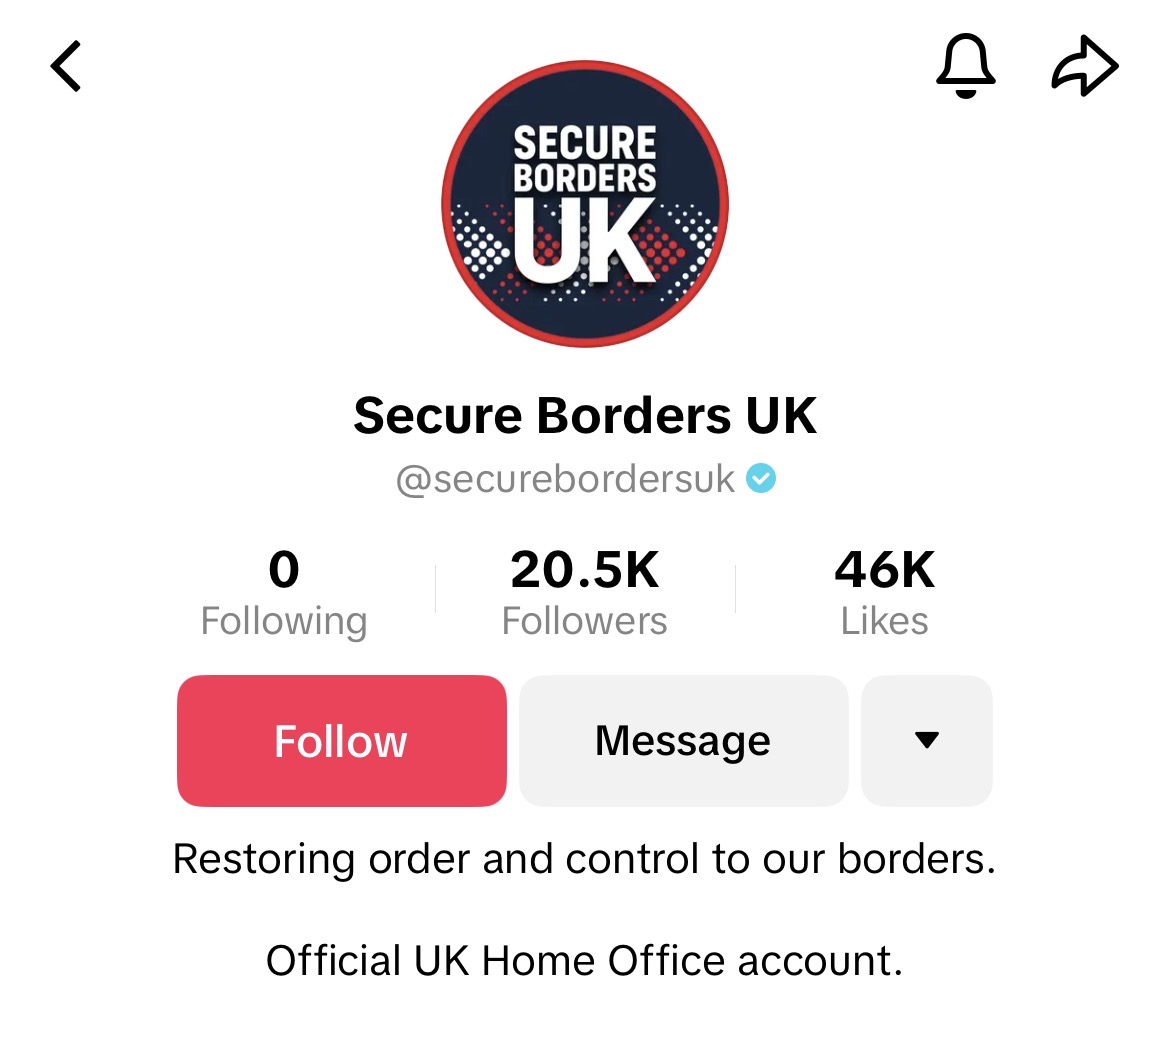Tap the 20.5K followers number
The image size is (1170, 1043).
click(585, 570)
